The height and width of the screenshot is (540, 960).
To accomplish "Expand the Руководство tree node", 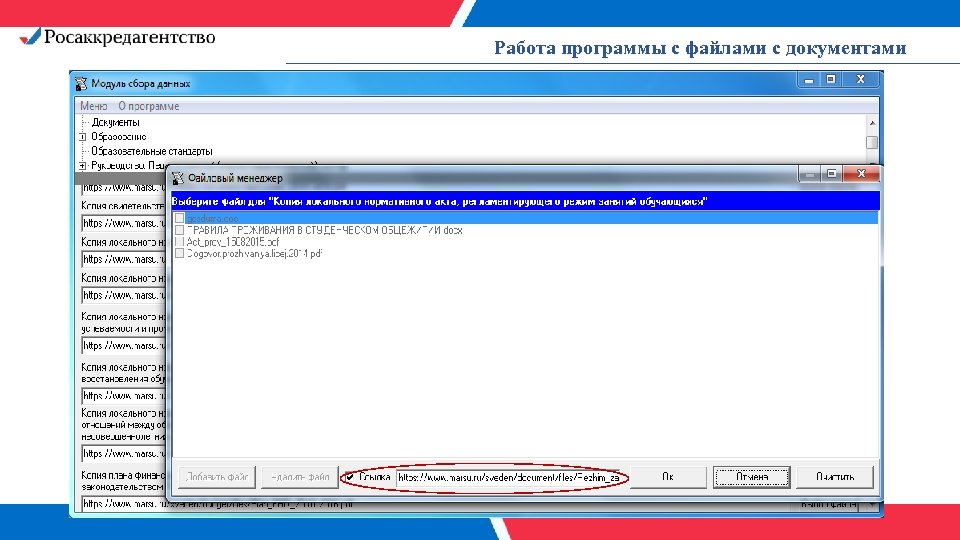I will tap(83, 165).
